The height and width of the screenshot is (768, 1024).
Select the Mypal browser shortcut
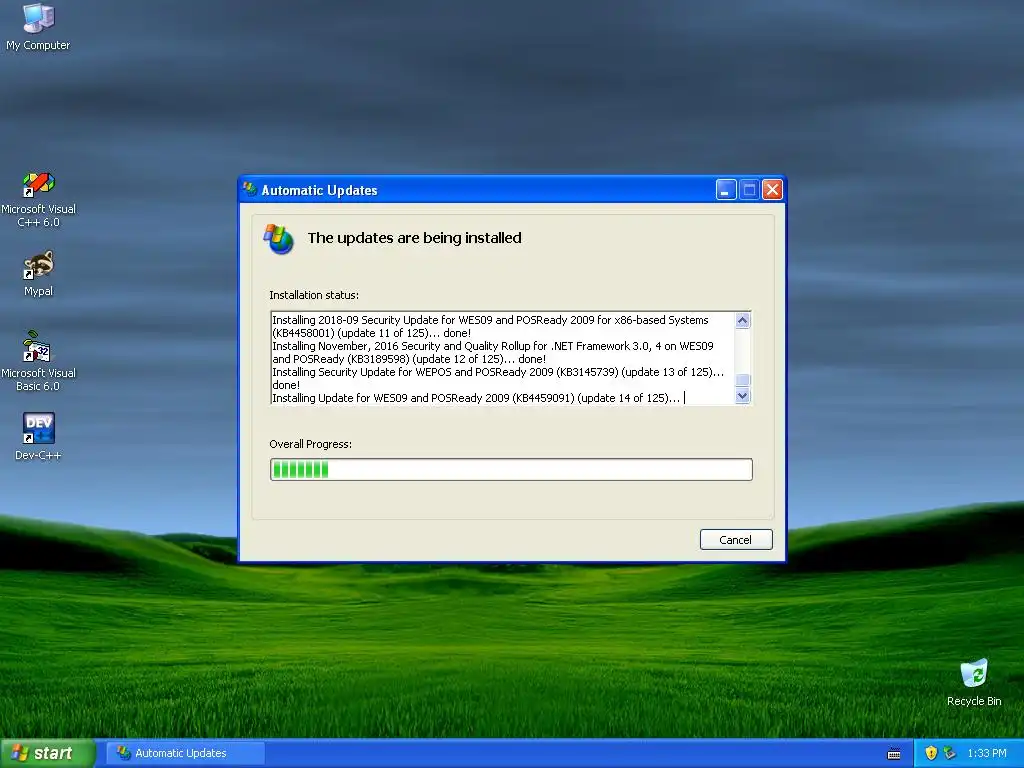coord(38,273)
